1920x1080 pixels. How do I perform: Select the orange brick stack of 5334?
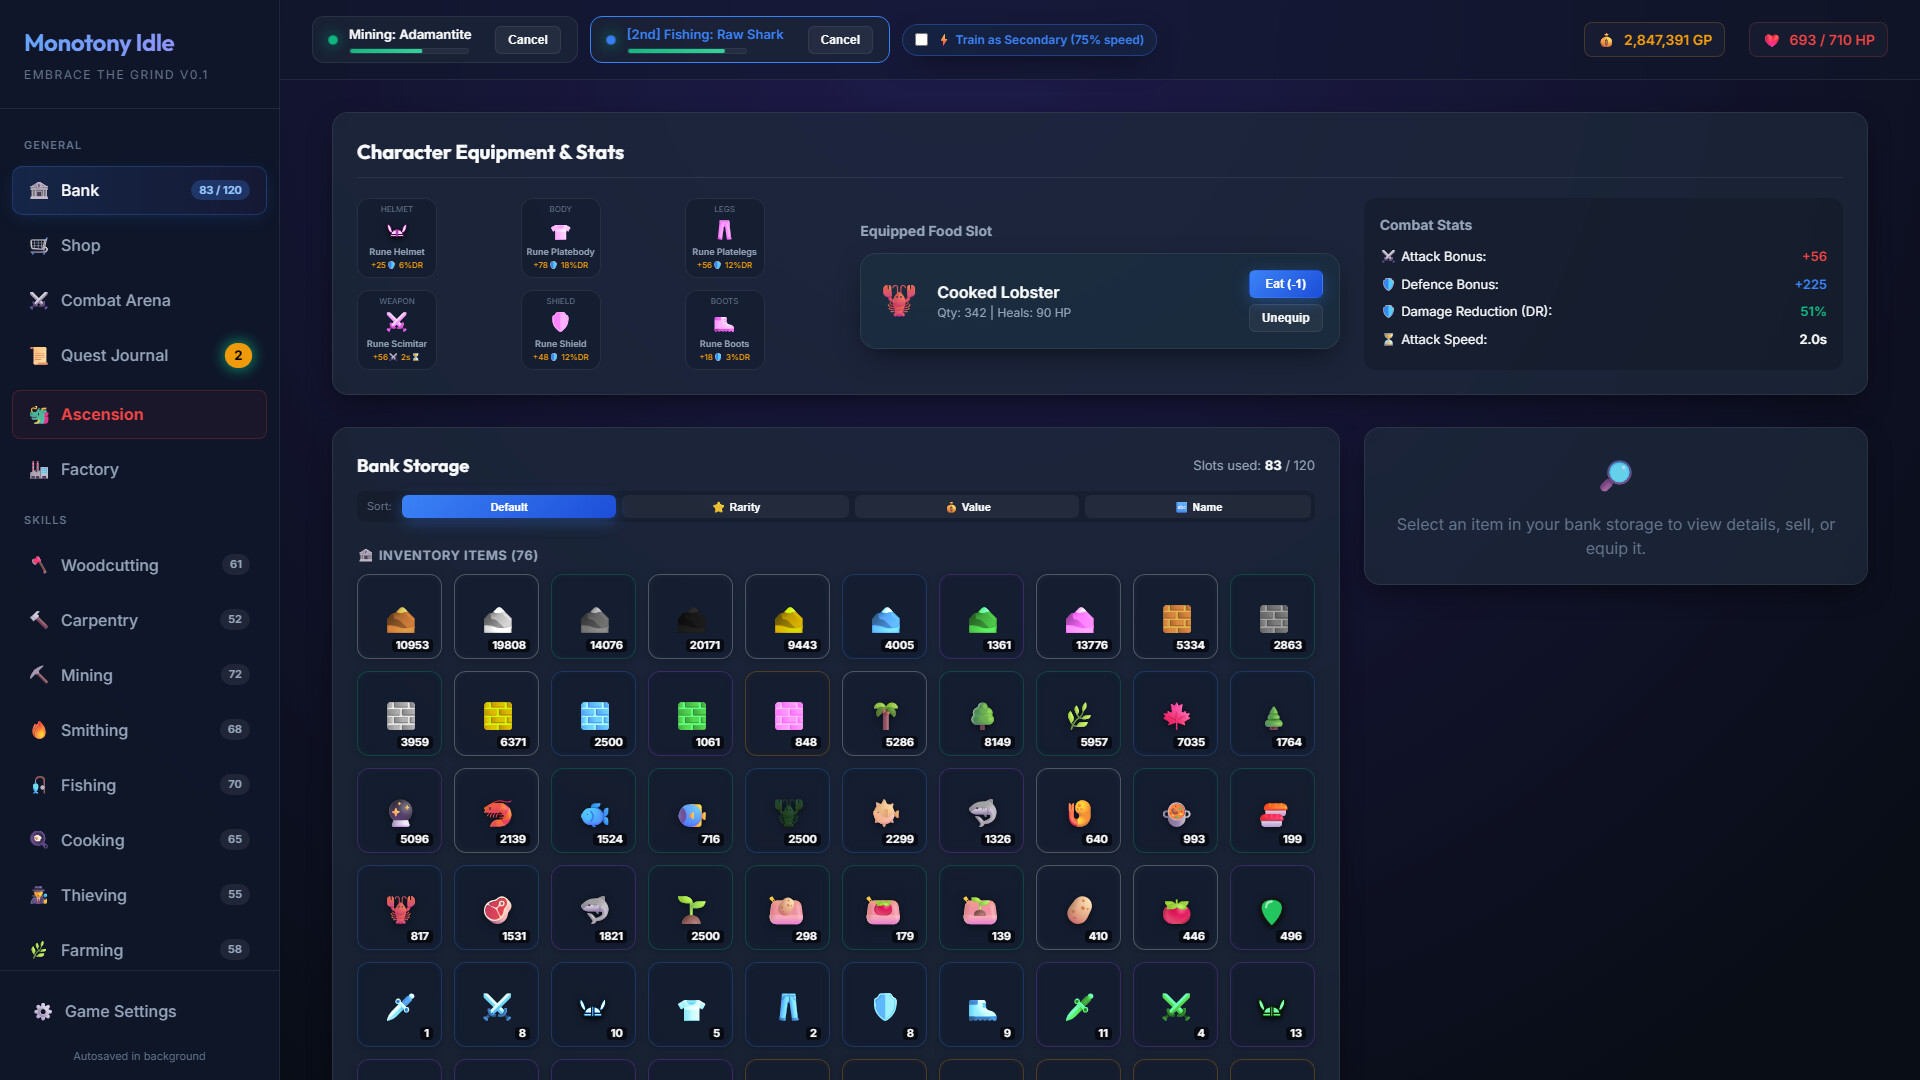tap(1176, 617)
